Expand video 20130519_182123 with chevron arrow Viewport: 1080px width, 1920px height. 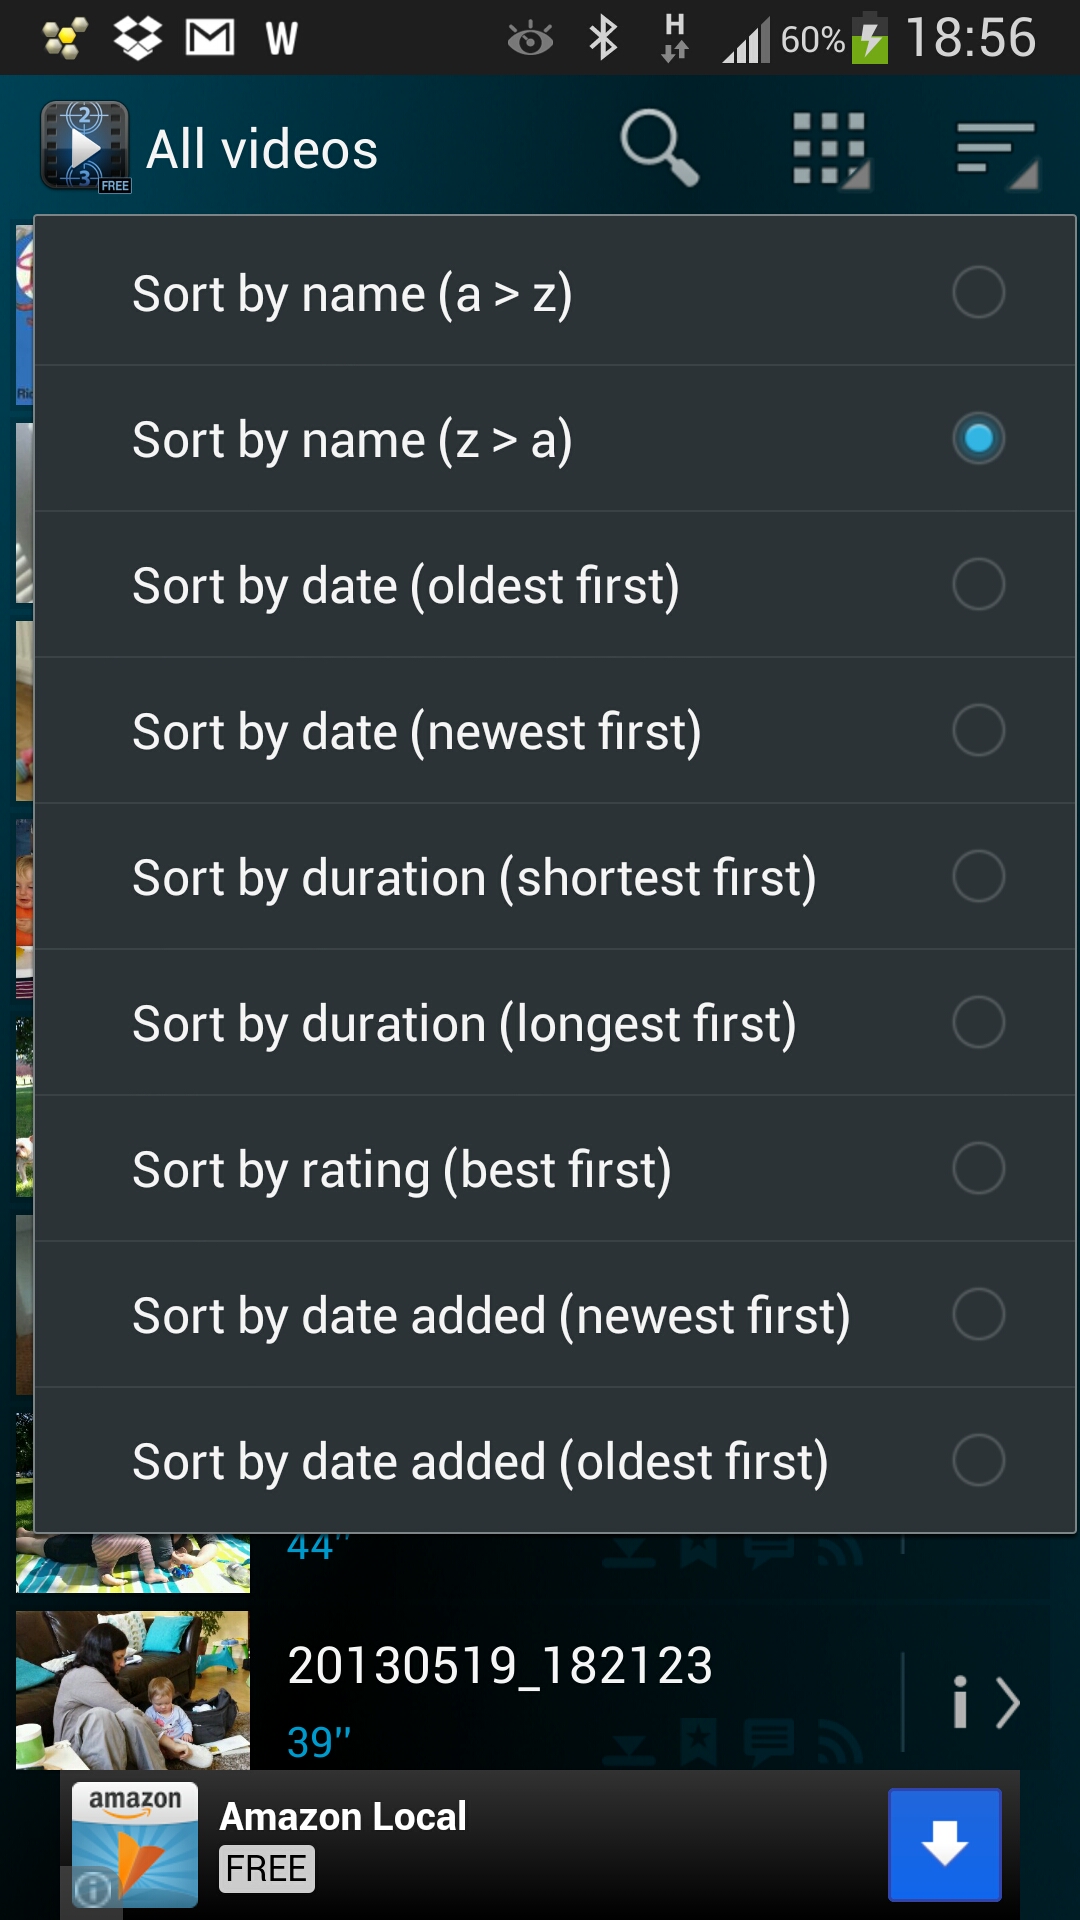point(1008,1702)
